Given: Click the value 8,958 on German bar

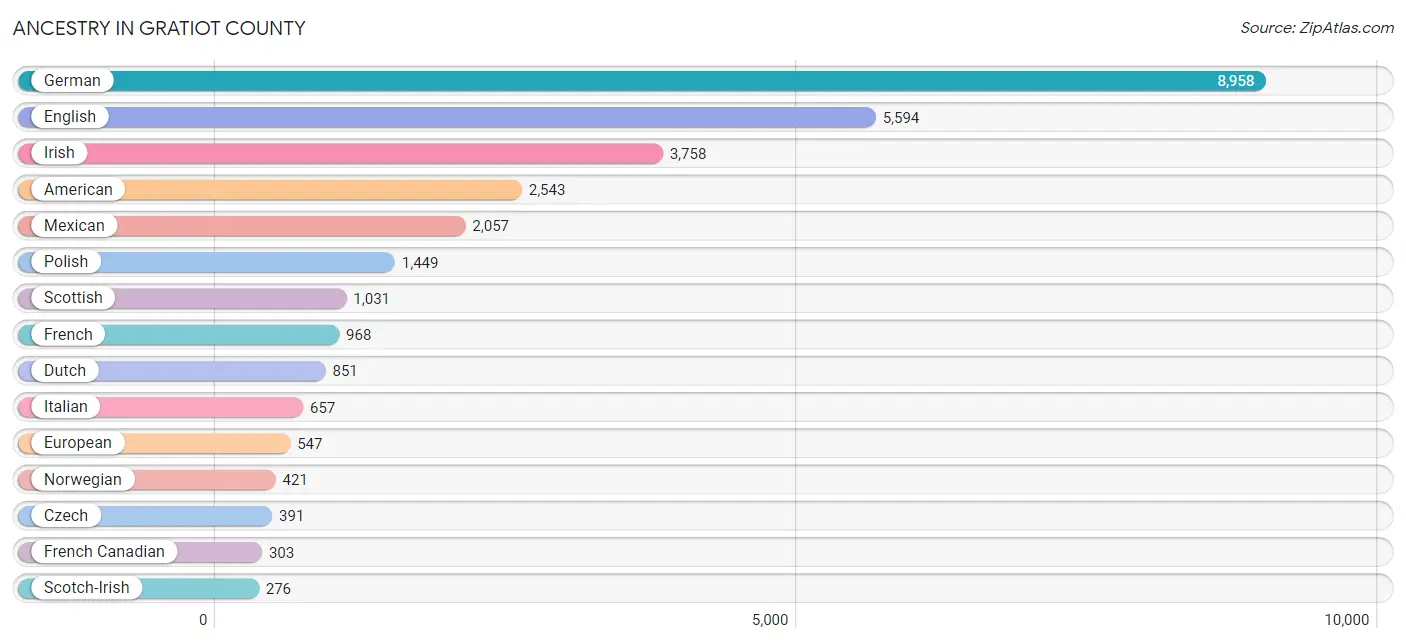Looking at the screenshot, I should (1235, 81).
